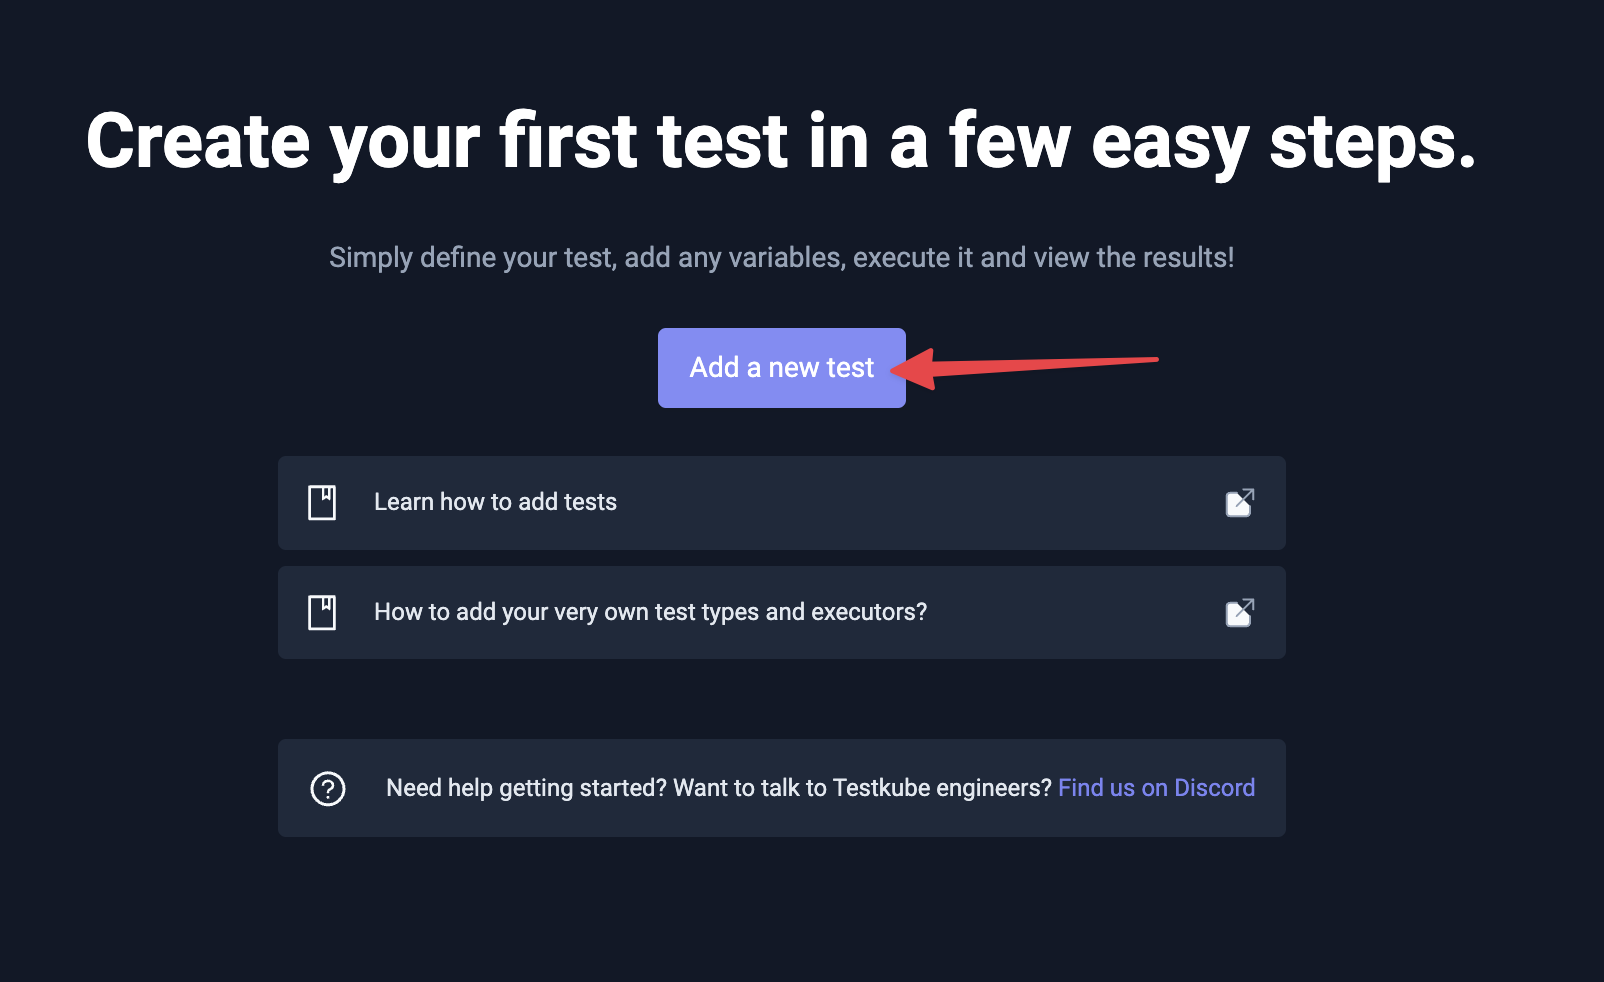Open How to add your very own test types guide
This screenshot has width=1604, height=982.
[650, 612]
